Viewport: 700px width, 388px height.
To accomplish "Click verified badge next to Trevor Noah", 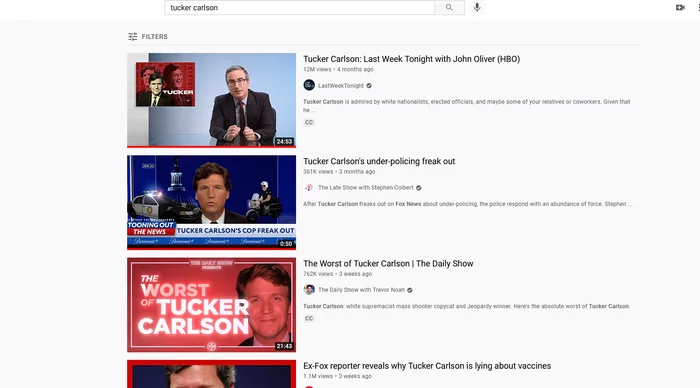I will [x=410, y=290].
